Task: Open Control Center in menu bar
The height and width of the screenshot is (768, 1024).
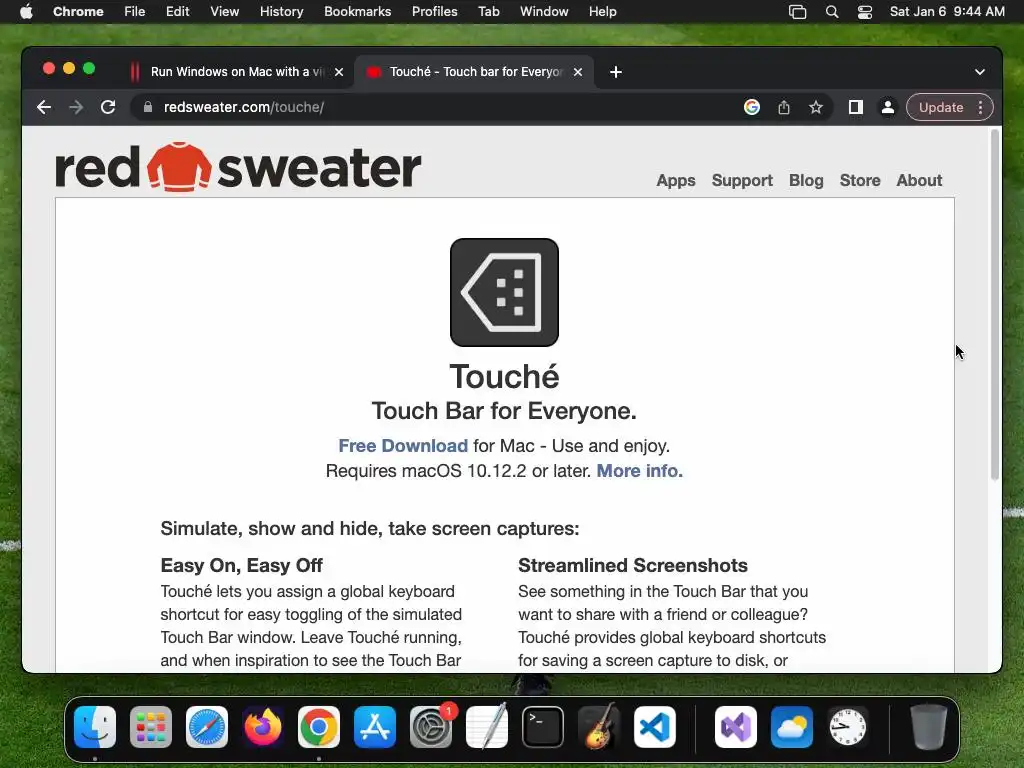Action: [x=865, y=12]
